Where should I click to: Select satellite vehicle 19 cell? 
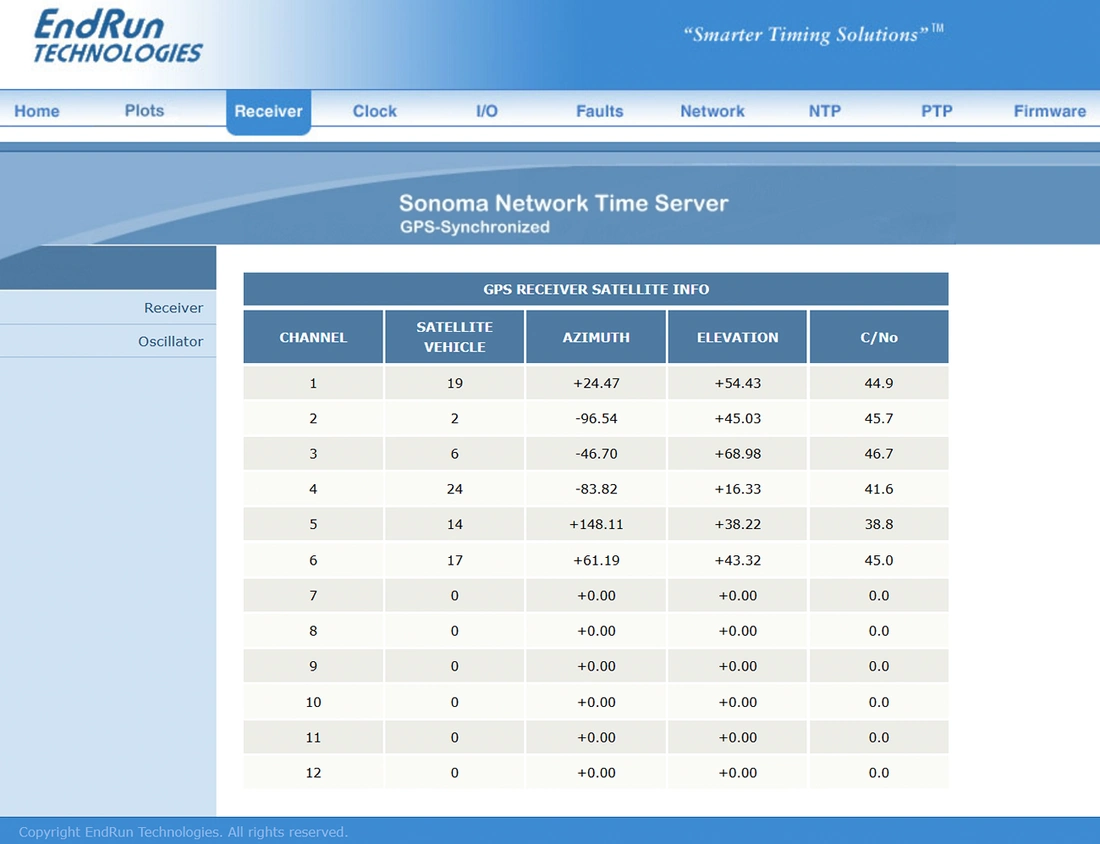455,383
